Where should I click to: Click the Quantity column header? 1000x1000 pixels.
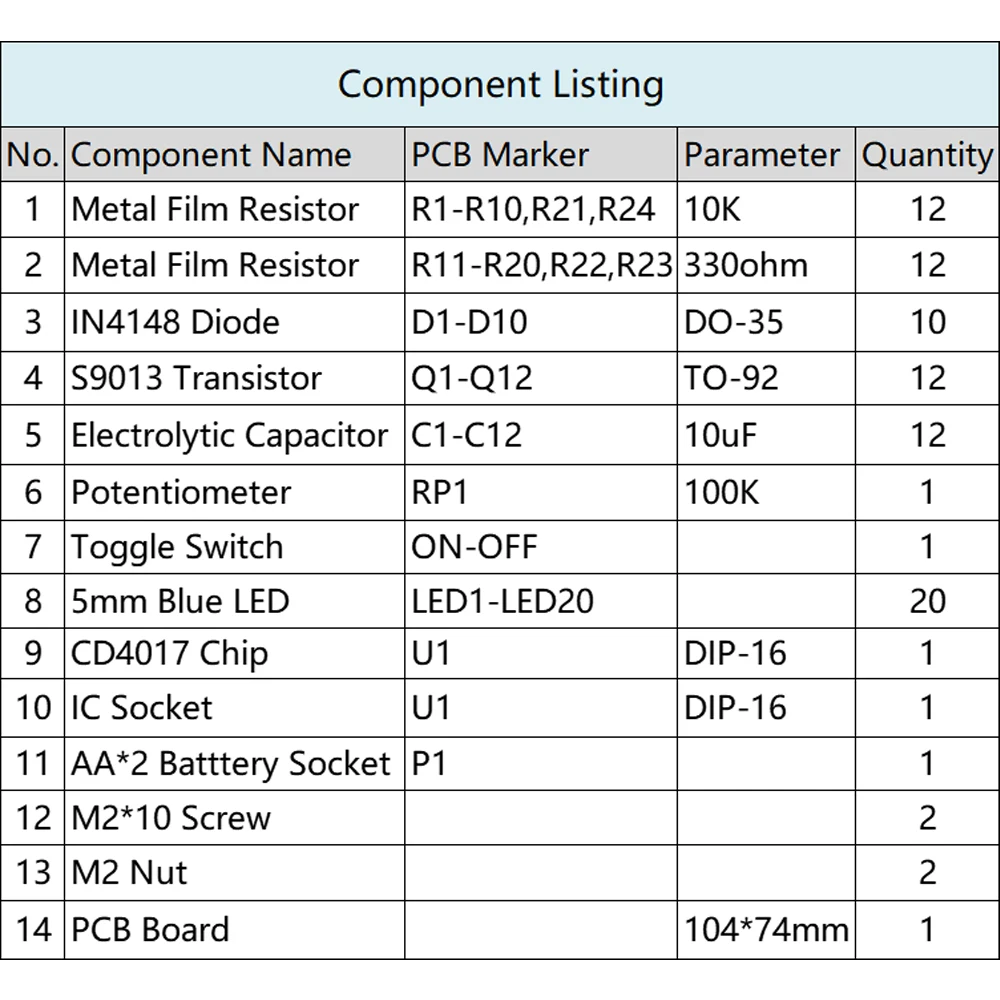927,155
